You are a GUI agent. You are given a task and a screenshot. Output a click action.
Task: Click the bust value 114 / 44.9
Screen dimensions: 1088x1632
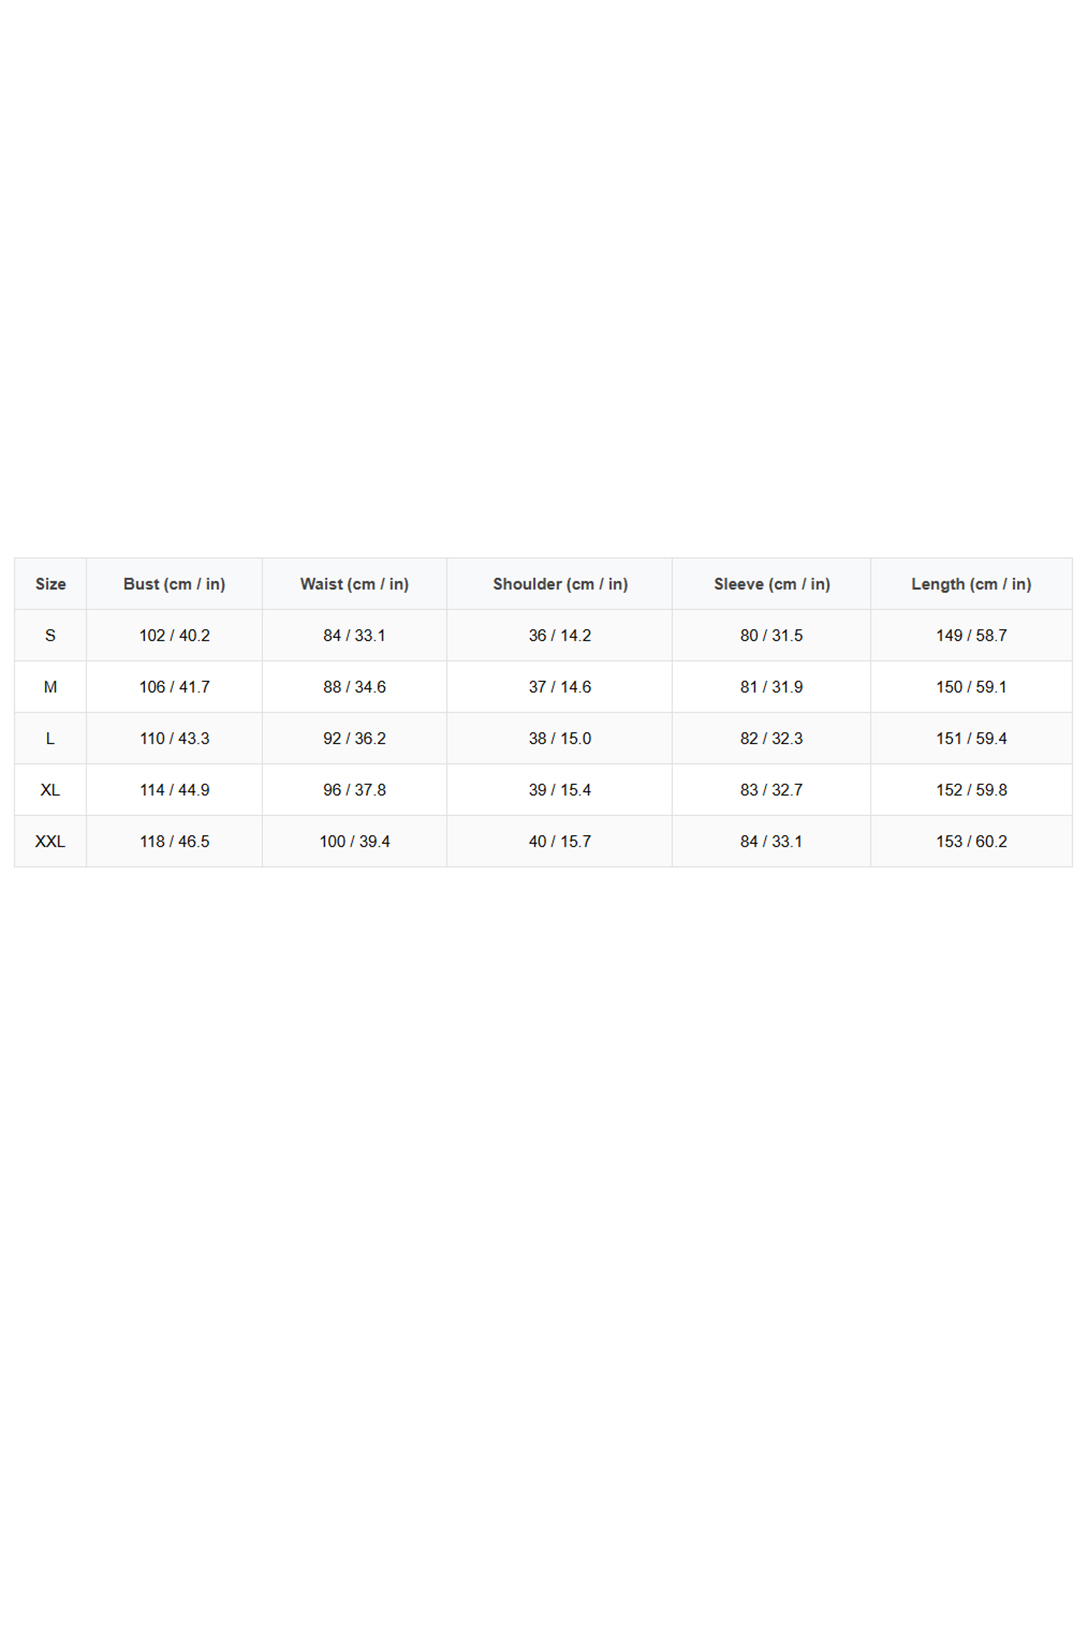click(x=174, y=790)
